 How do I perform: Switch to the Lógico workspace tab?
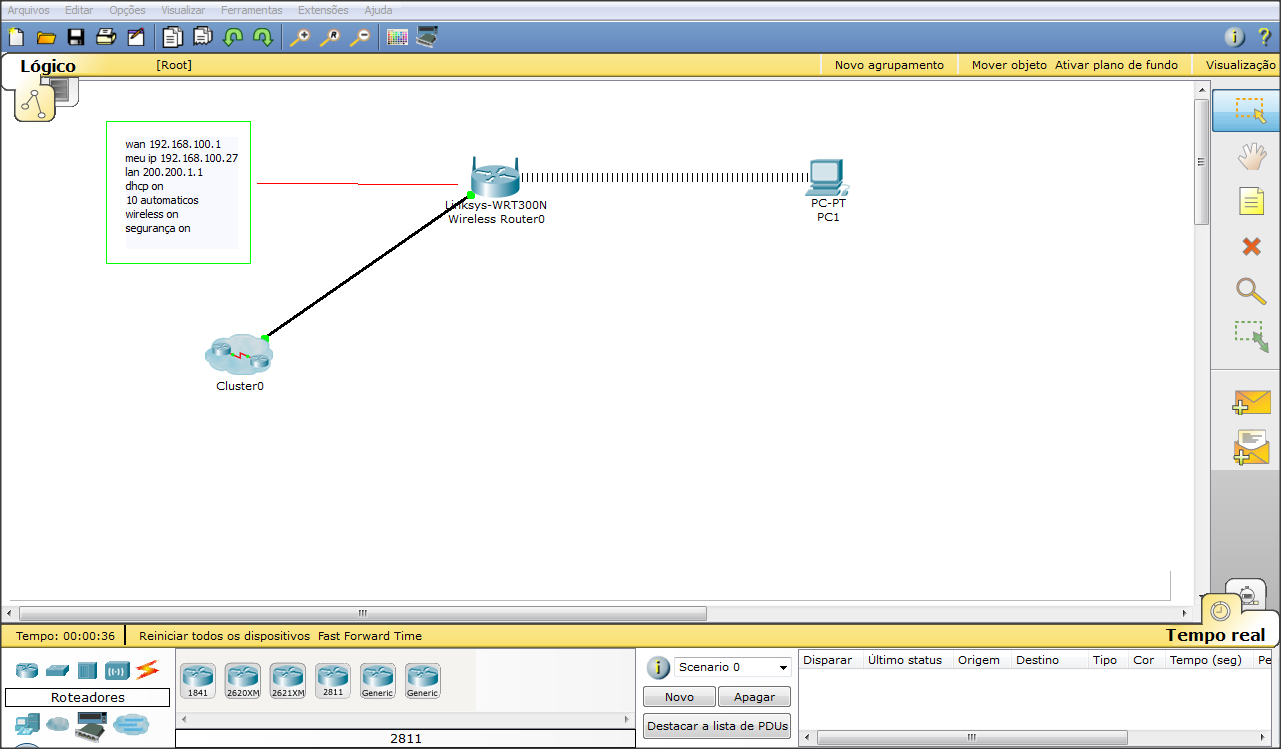pyautogui.click(x=48, y=66)
